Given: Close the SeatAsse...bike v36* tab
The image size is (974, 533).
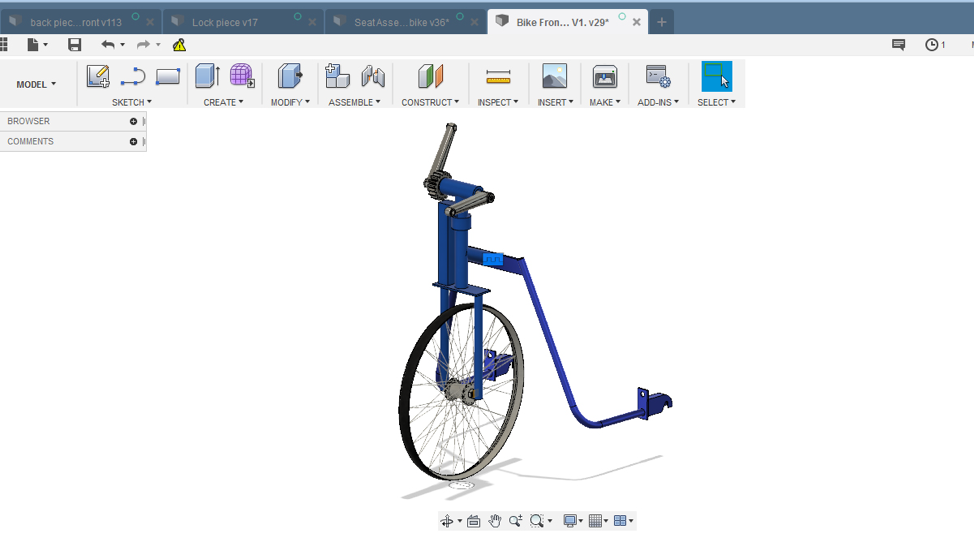Looking at the screenshot, I should tap(474, 22).
